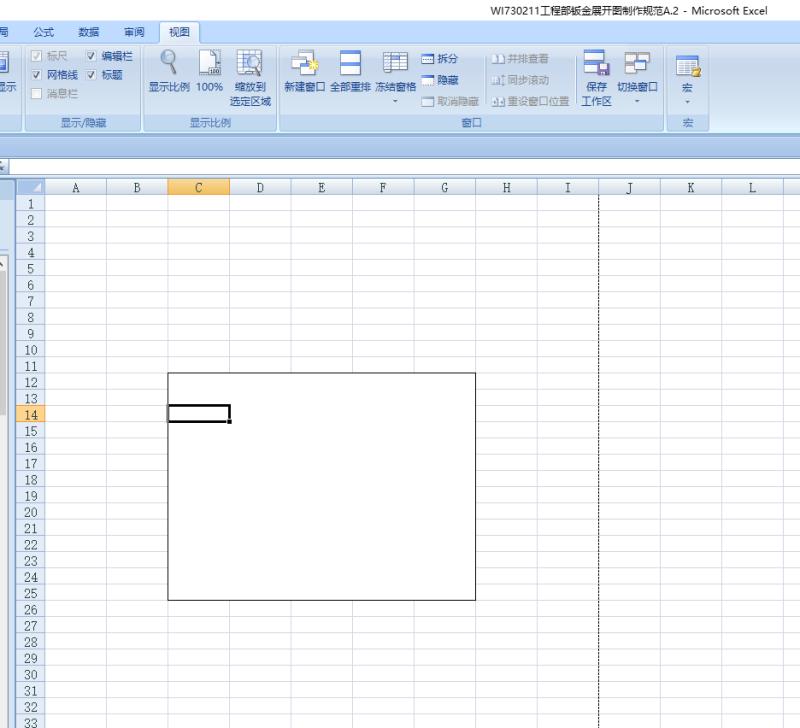Click 缩放到选定区域 zoom to selection
Viewport: 800px width, 728px height.
click(x=250, y=78)
